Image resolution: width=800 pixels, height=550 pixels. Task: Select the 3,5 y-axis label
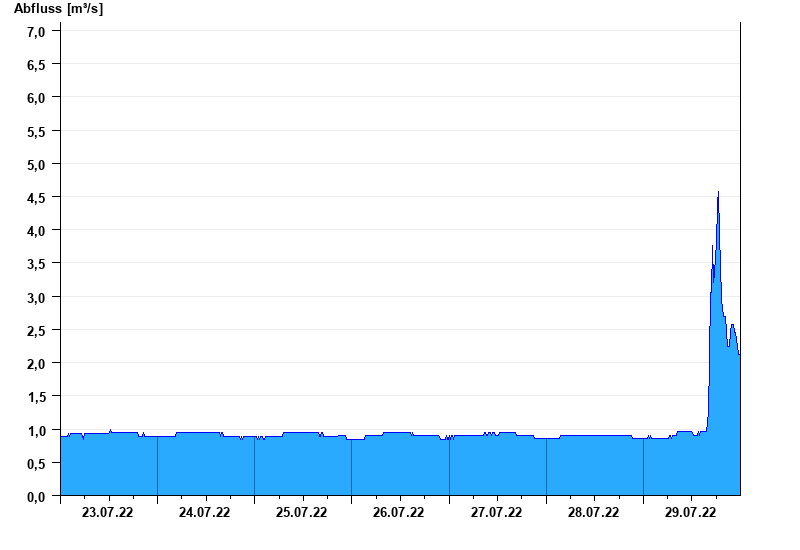tap(36, 265)
